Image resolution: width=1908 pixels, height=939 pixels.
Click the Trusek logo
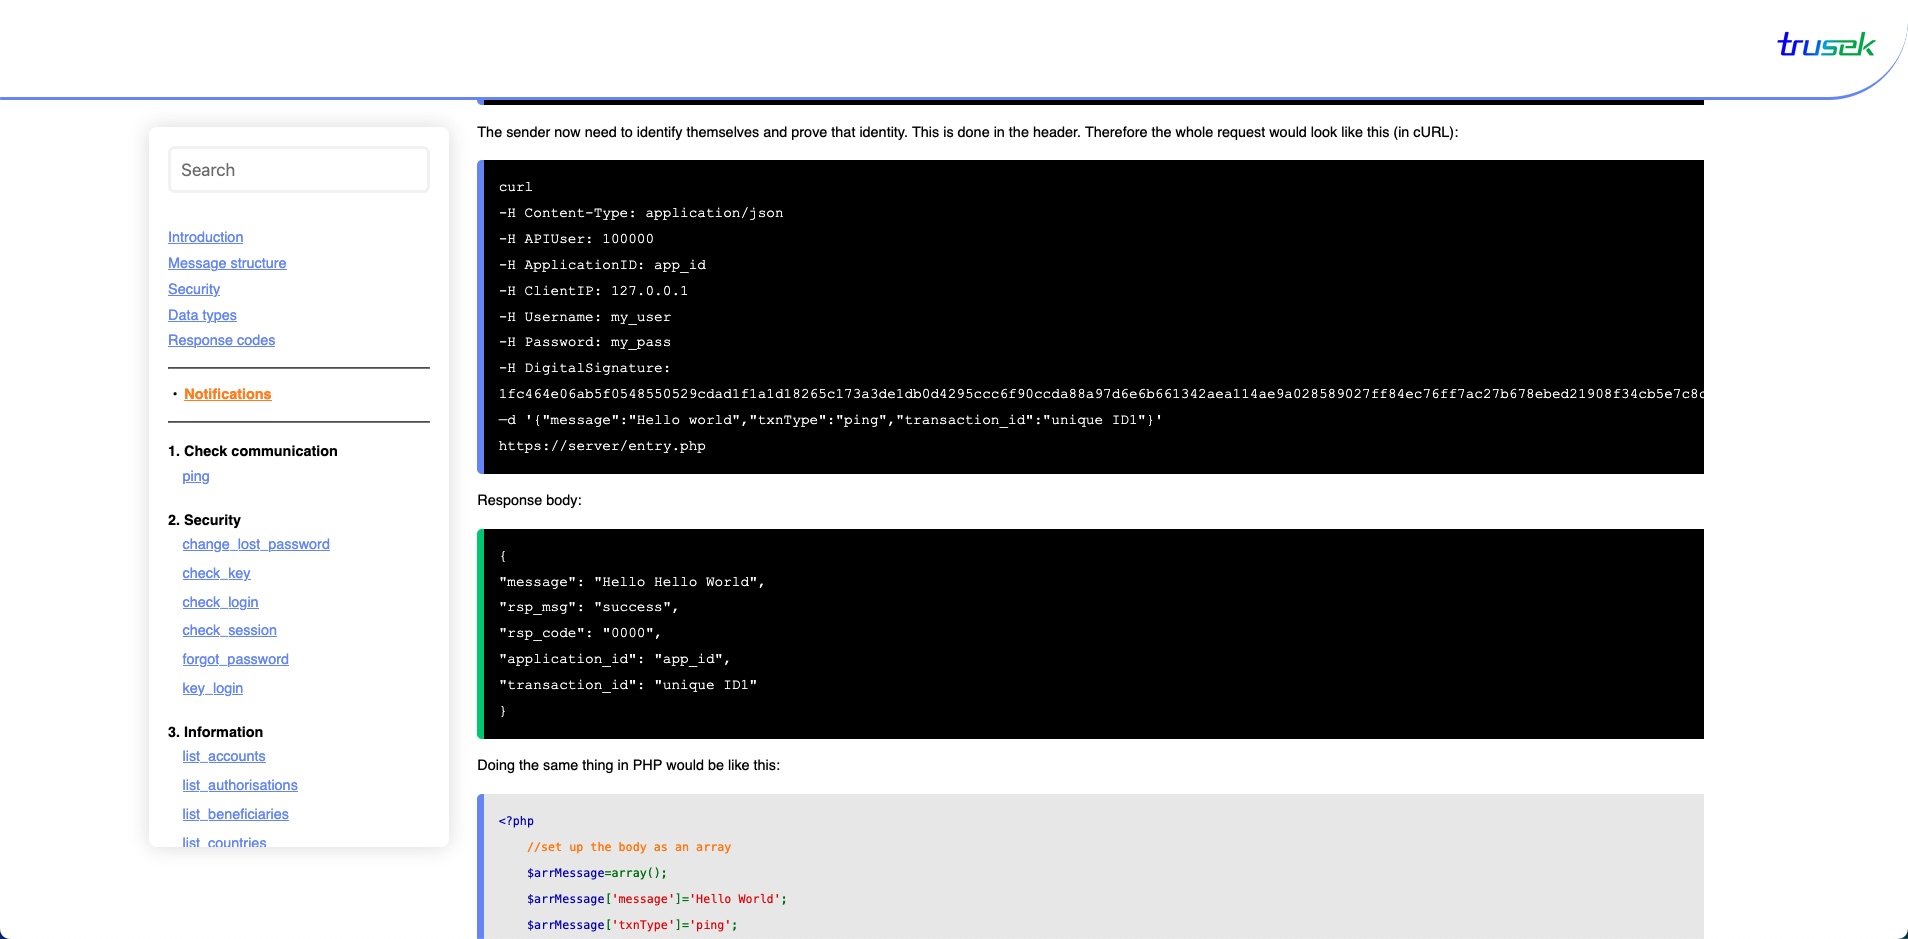pos(1825,45)
